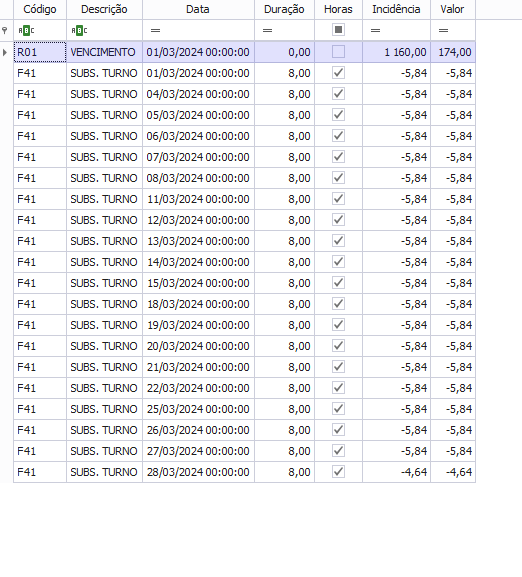The width and height of the screenshot is (522, 577).
Task: Uncheck Horas for the 28/03/2024 row
Action: click(x=338, y=472)
